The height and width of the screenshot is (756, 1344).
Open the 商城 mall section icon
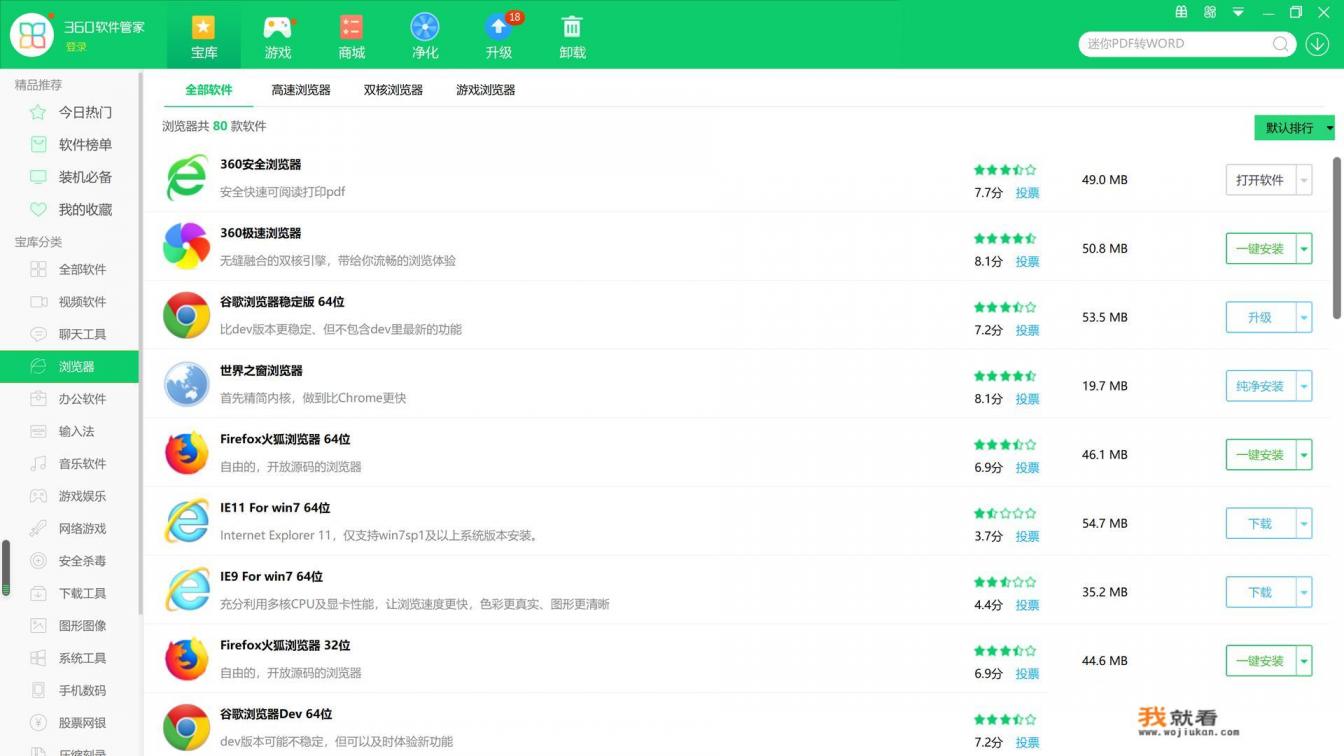click(x=351, y=28)
